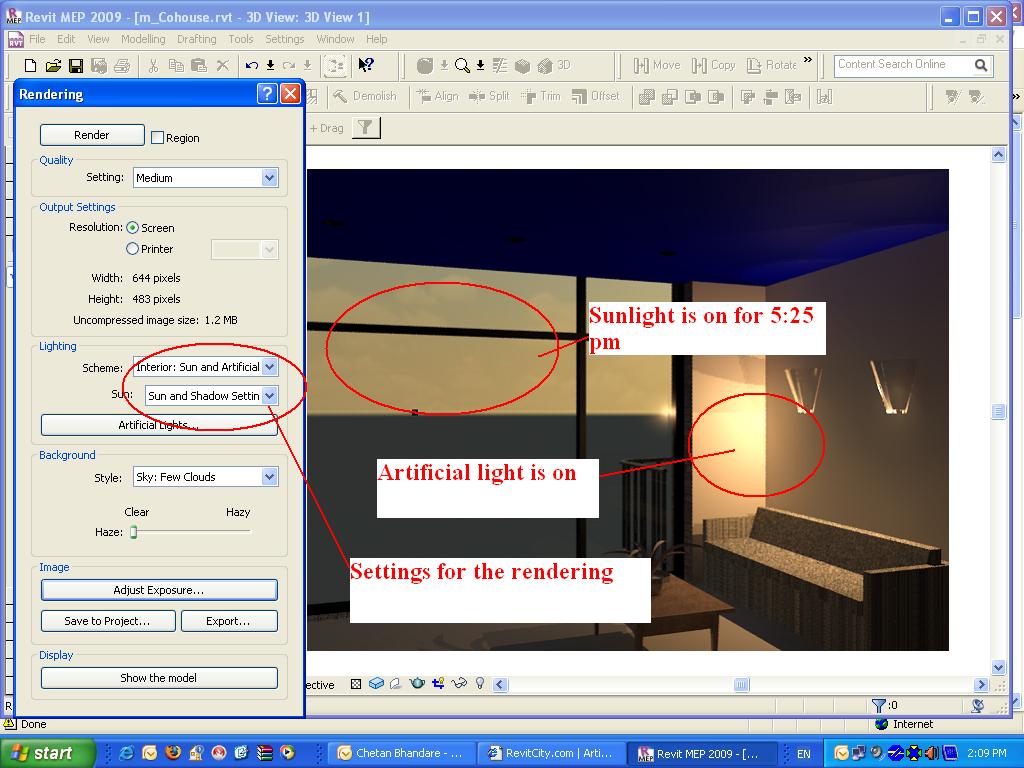Click the Save disk icon
The image size is (1024, 768).
tap(76, 66)
